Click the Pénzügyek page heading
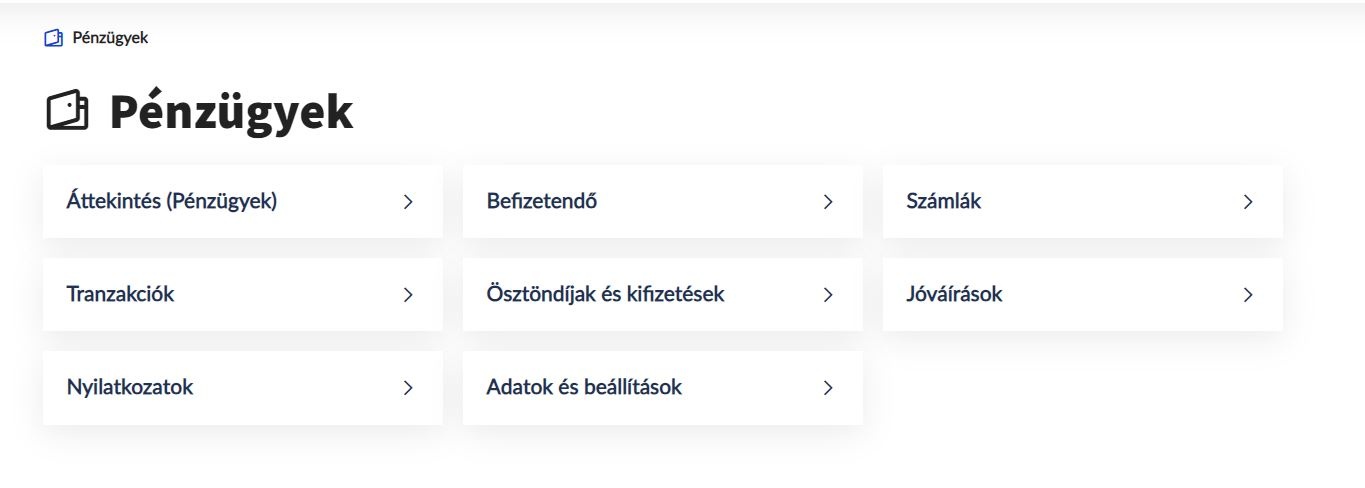The height and width of the screenshot is (488, 1365). click(231, 112)
